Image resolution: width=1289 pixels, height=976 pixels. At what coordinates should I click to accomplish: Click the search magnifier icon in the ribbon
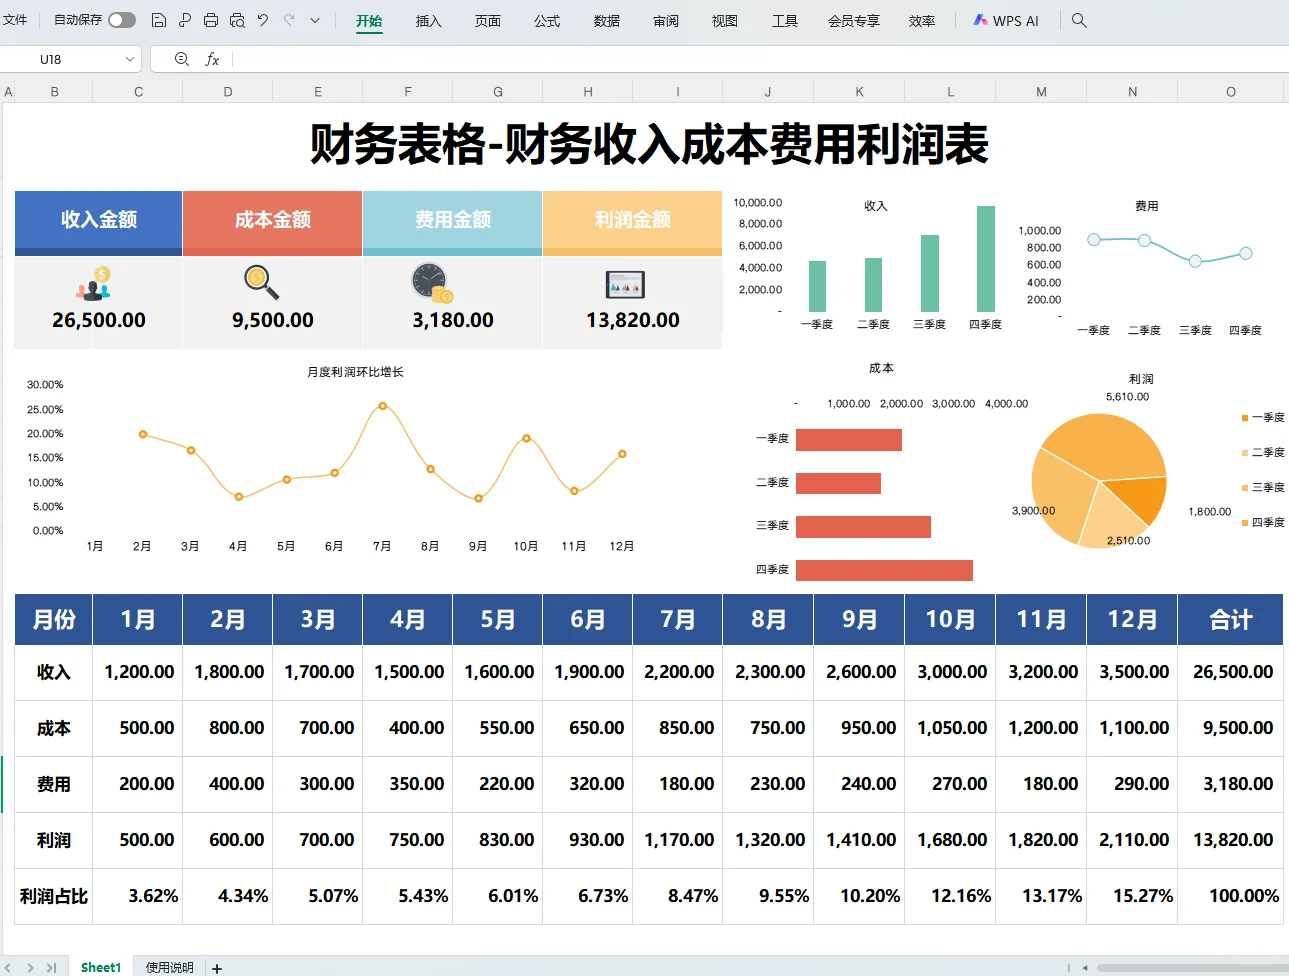[x=1079, y=20]
